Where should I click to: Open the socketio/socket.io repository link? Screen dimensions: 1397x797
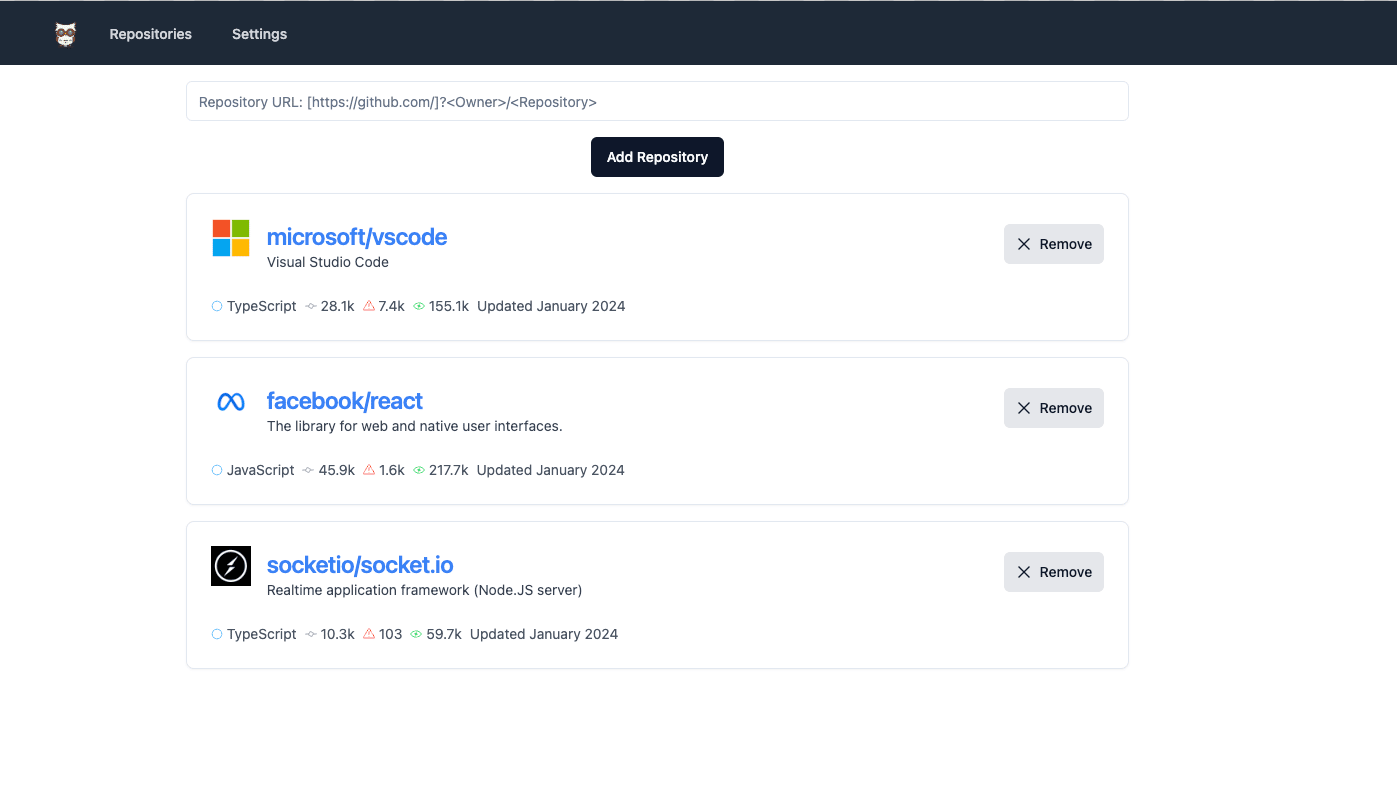tap(360, 565)
